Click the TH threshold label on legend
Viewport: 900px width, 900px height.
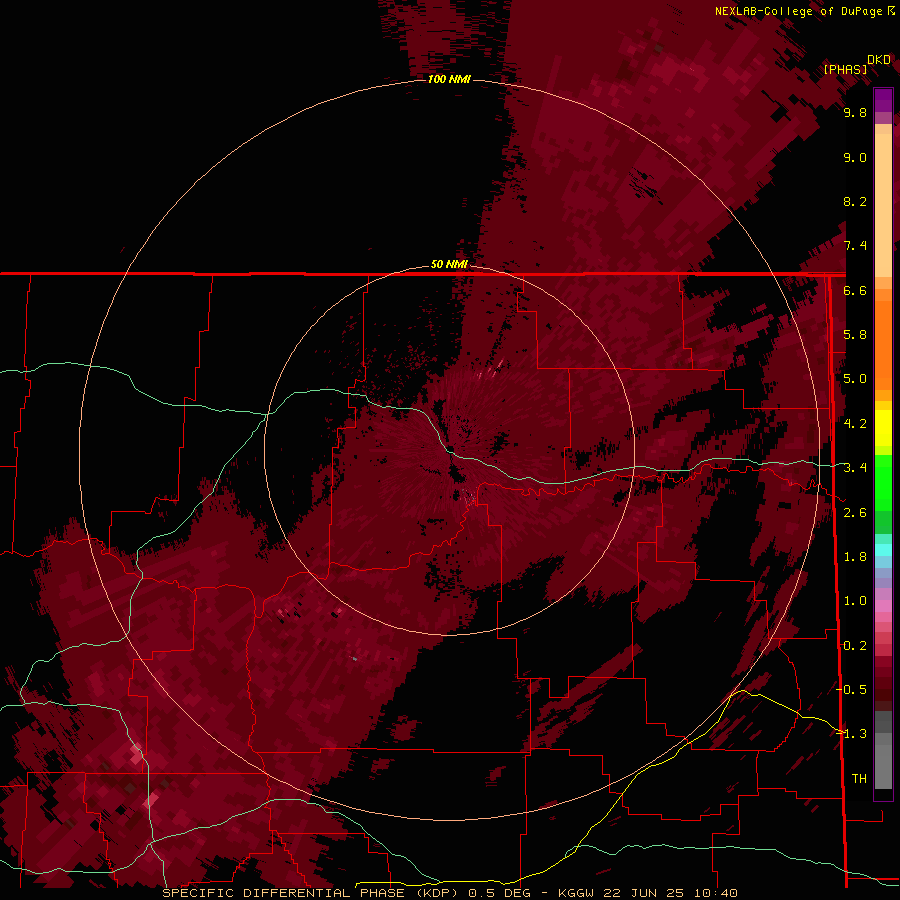click(859, 779)
